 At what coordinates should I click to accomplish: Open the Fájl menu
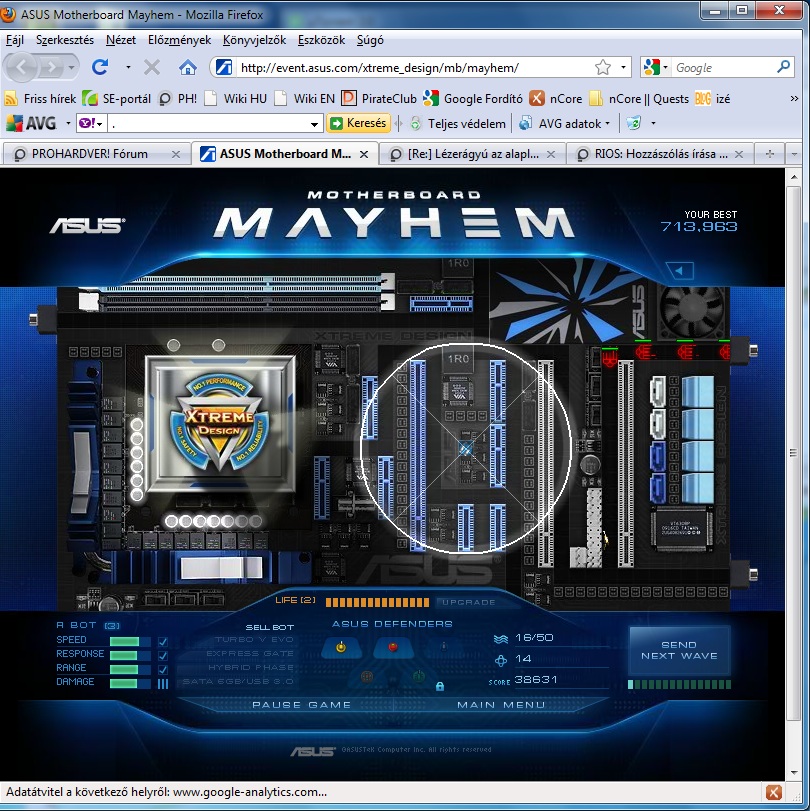[15, 40]
